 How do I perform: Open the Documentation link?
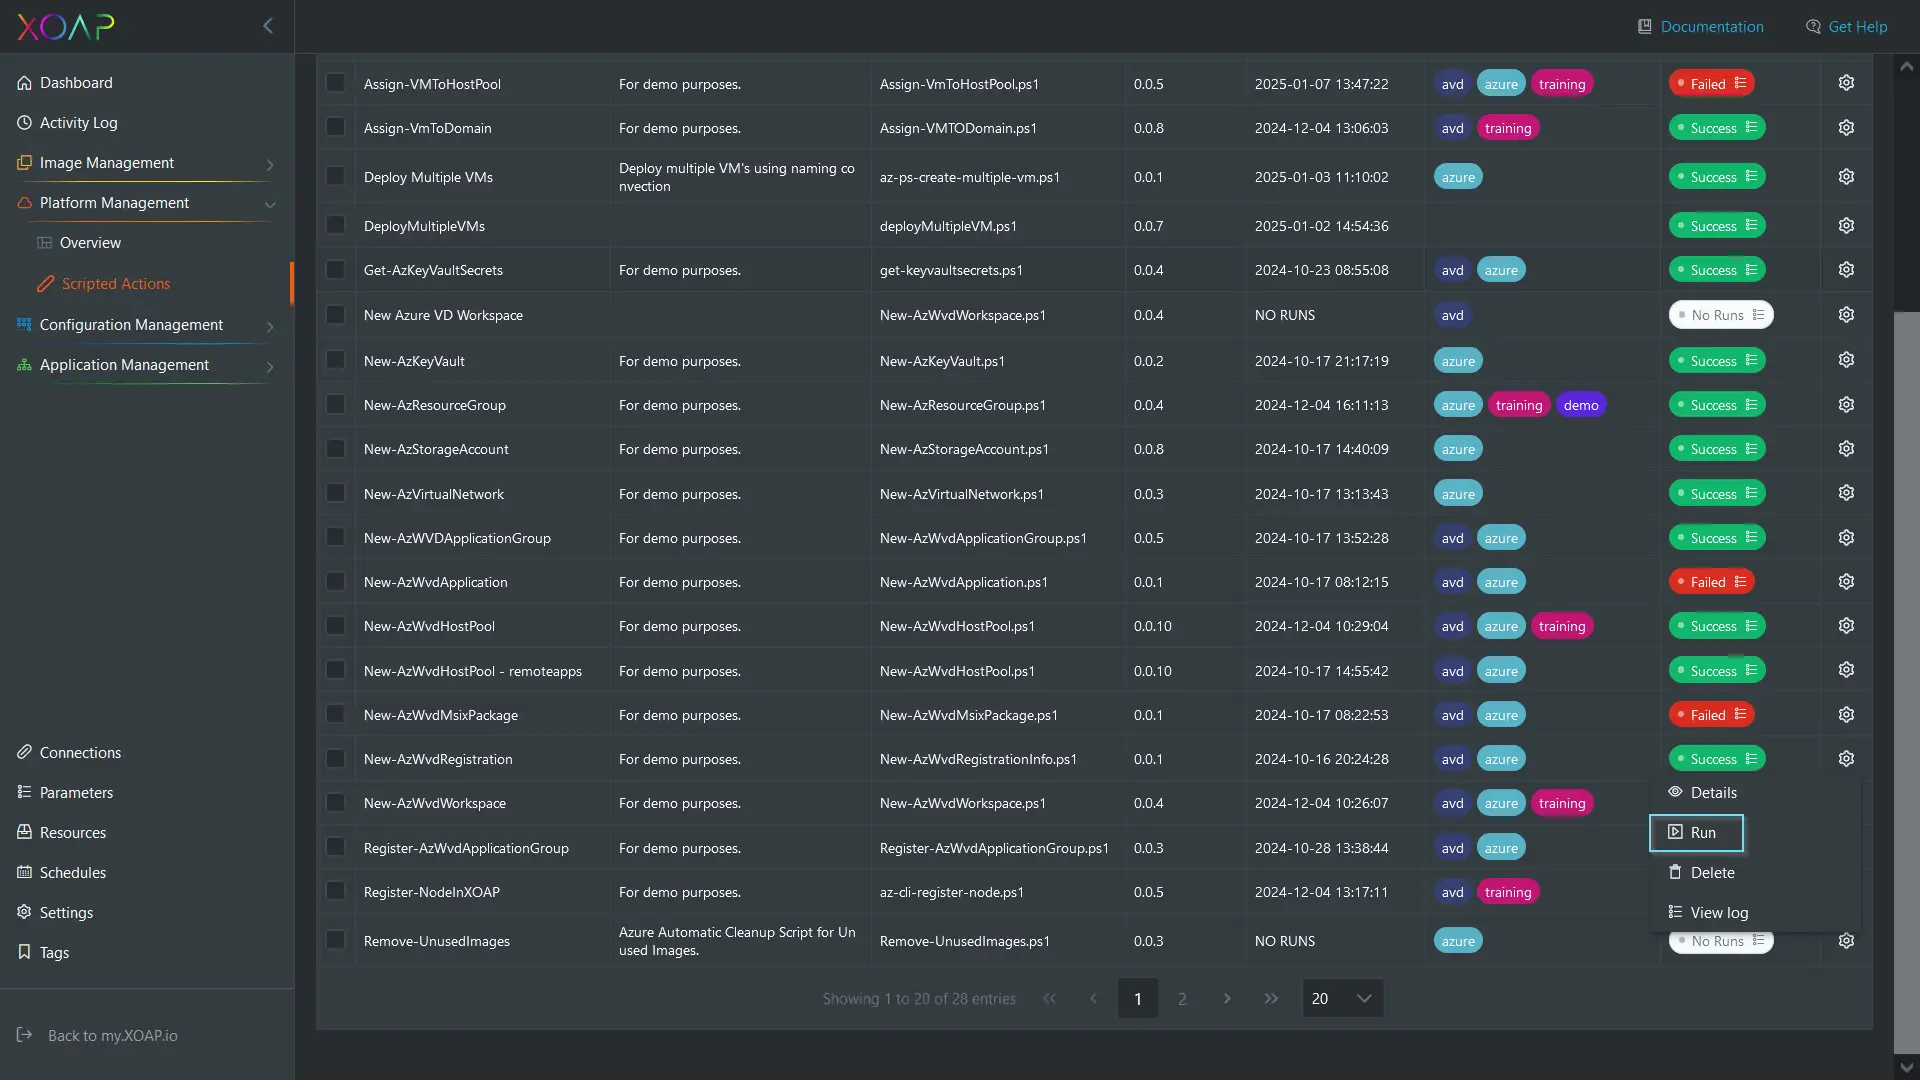click(x=1701, y=27)
